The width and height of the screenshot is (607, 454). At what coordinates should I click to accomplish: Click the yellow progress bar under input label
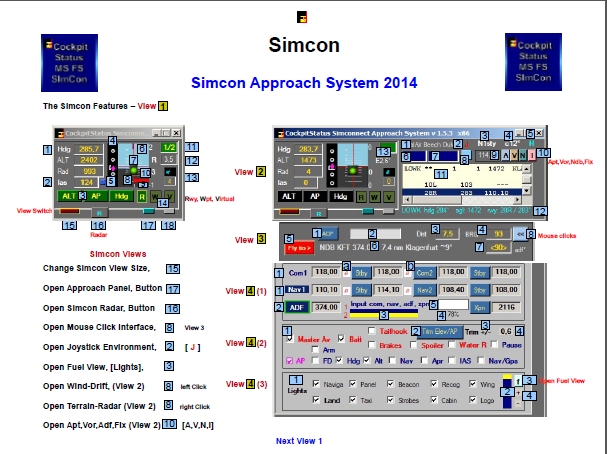[384, 315]
